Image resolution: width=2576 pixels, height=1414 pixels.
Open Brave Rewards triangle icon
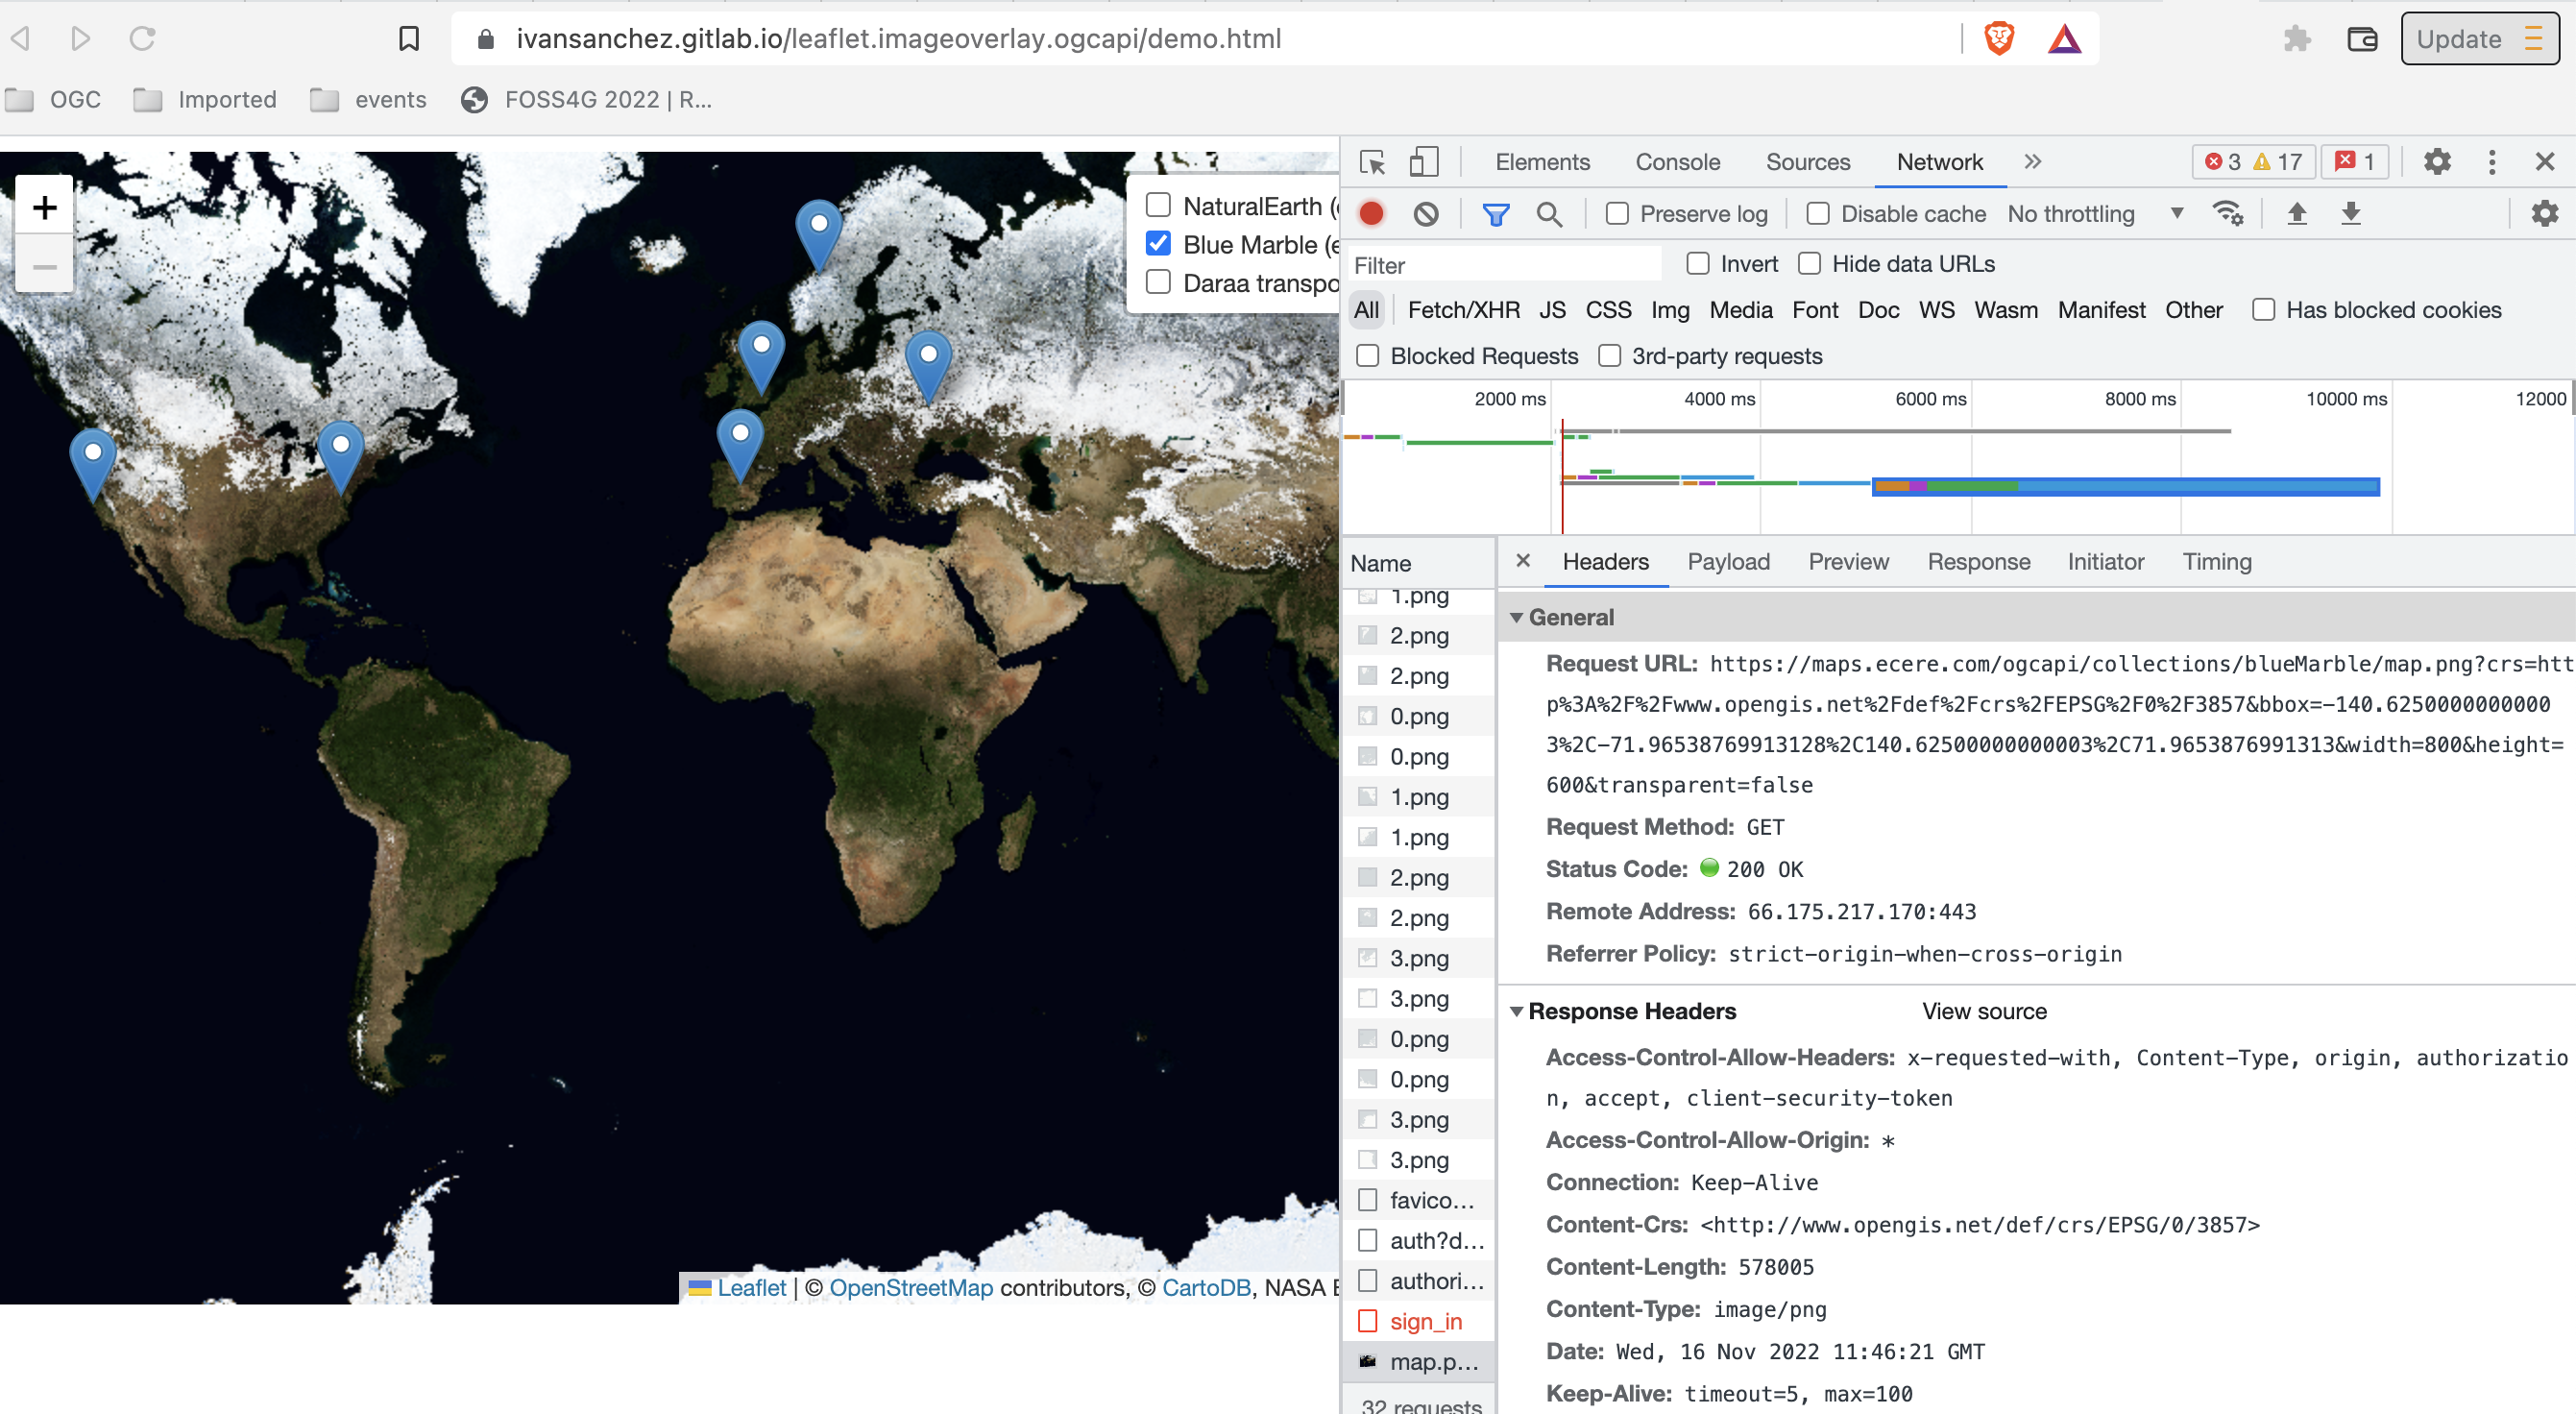(x=2064, y=39)
